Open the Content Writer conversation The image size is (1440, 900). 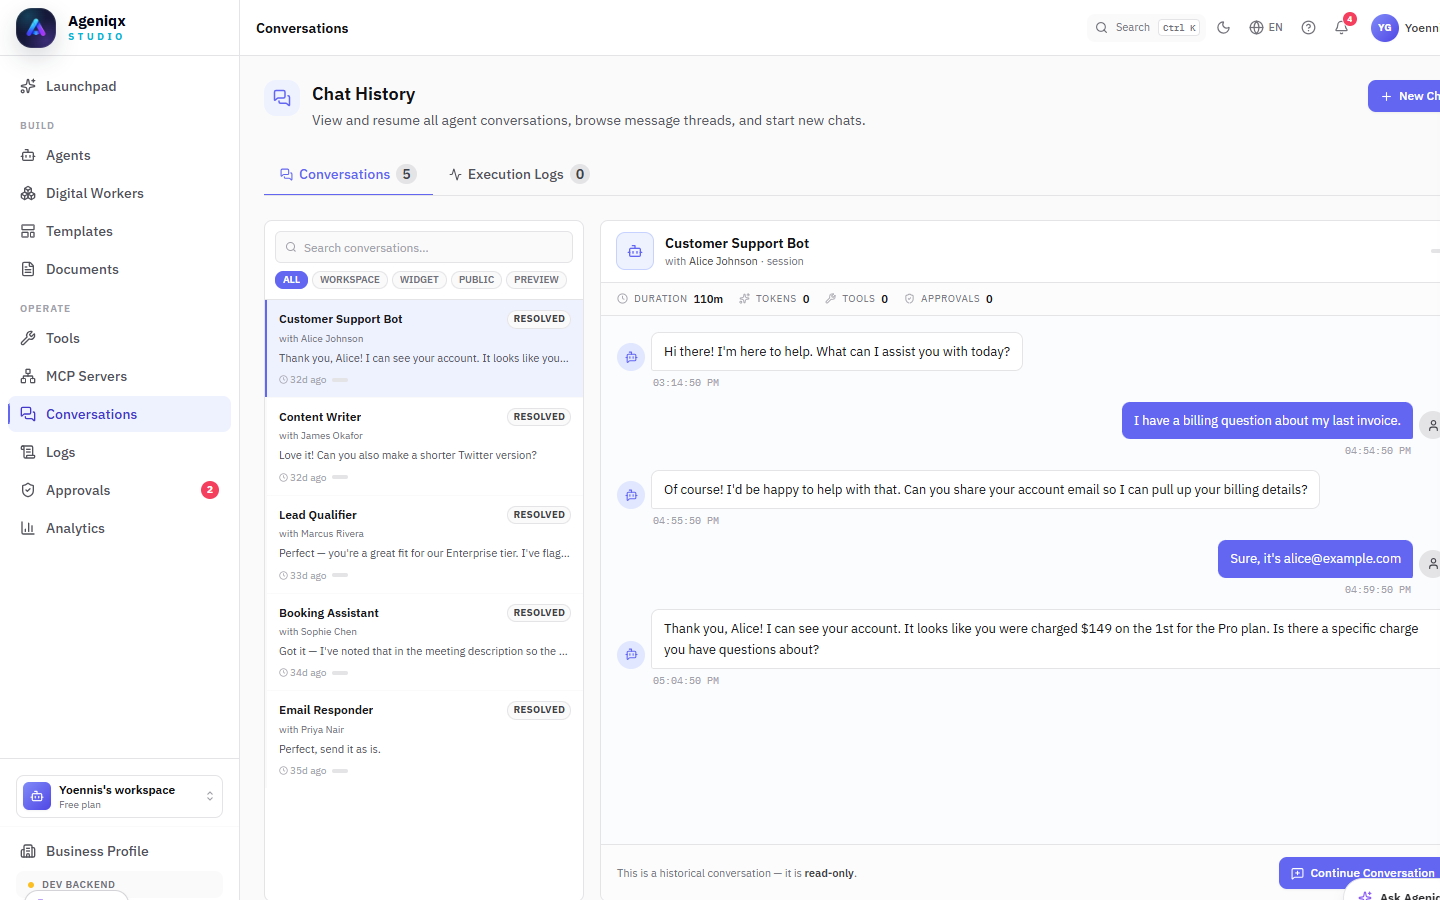click(424, 446)
